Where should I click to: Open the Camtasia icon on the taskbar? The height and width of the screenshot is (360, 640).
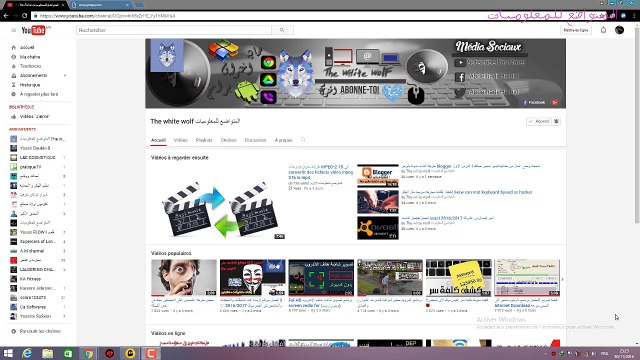coord(151,353)
